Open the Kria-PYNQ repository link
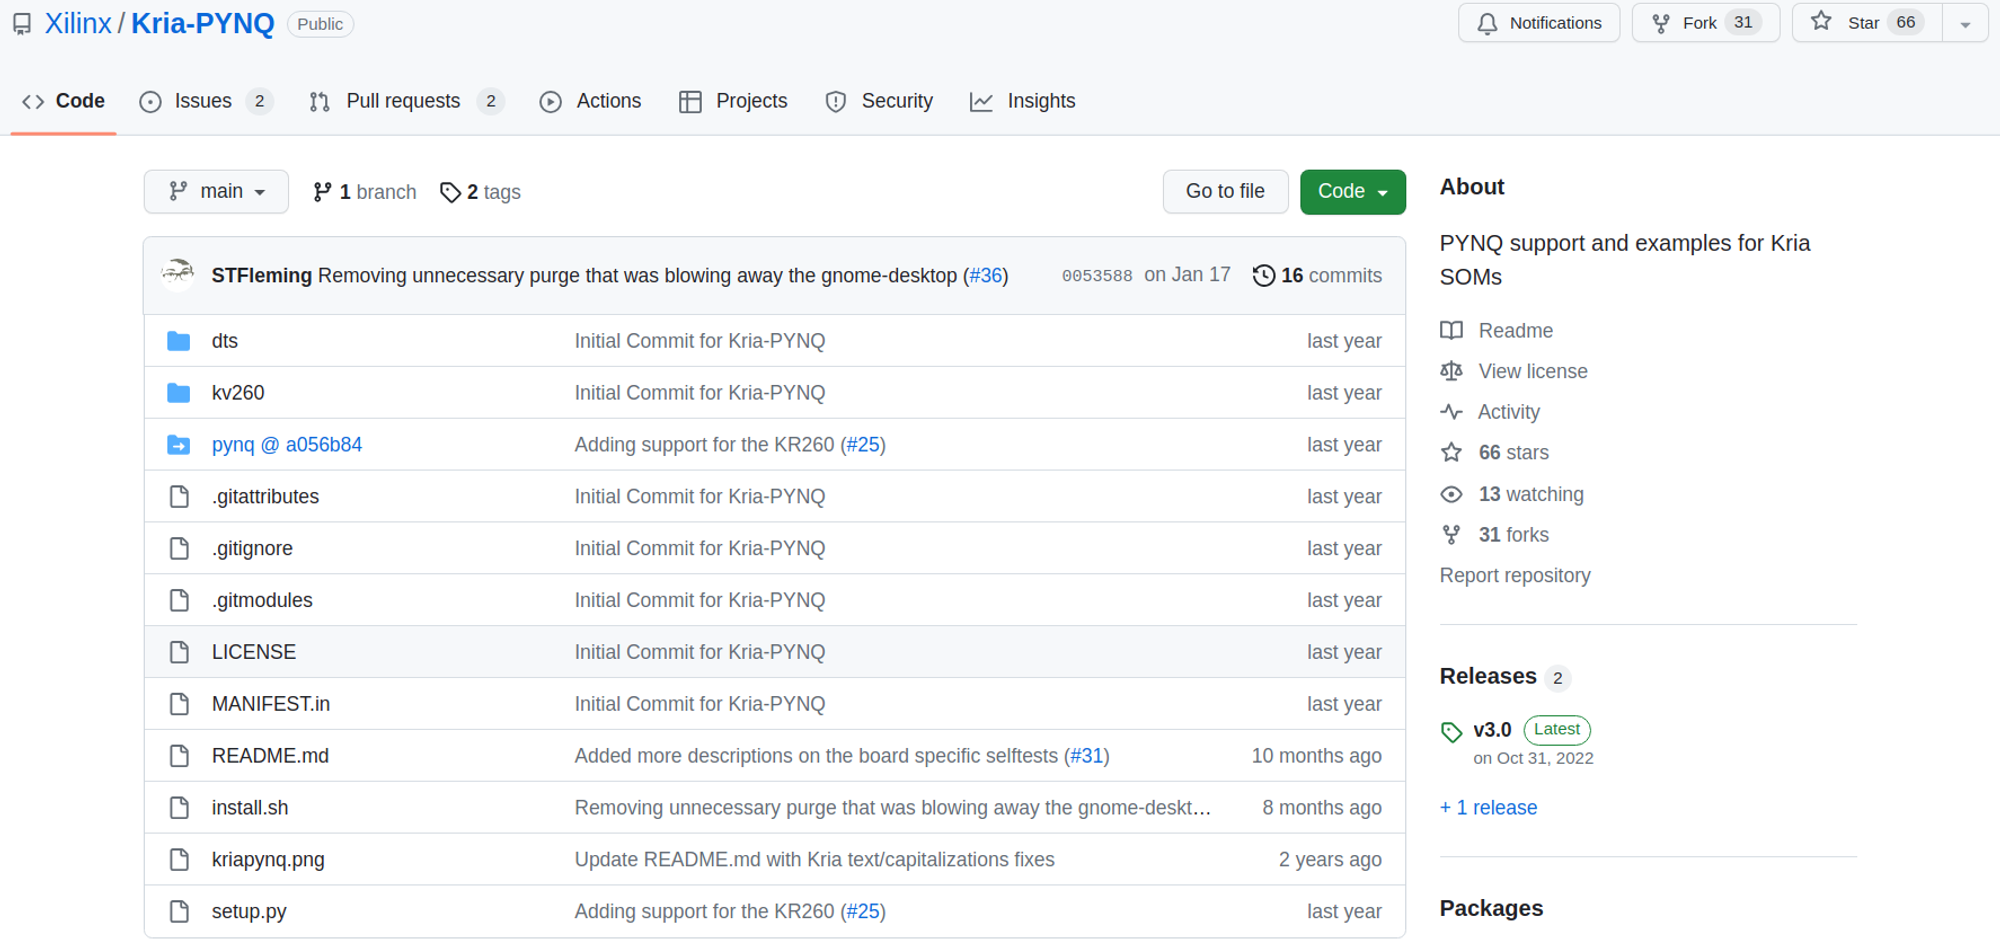The image size is (2000, 944). click(x=203, y=24)
